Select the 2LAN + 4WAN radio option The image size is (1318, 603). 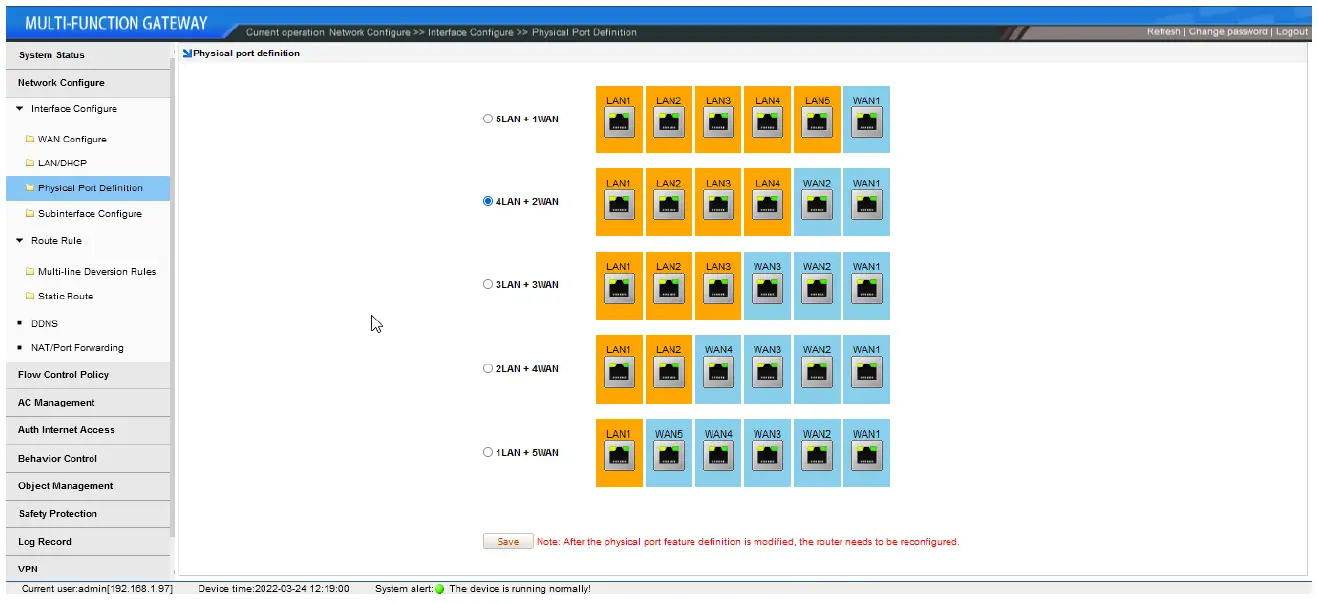[488, 368]
